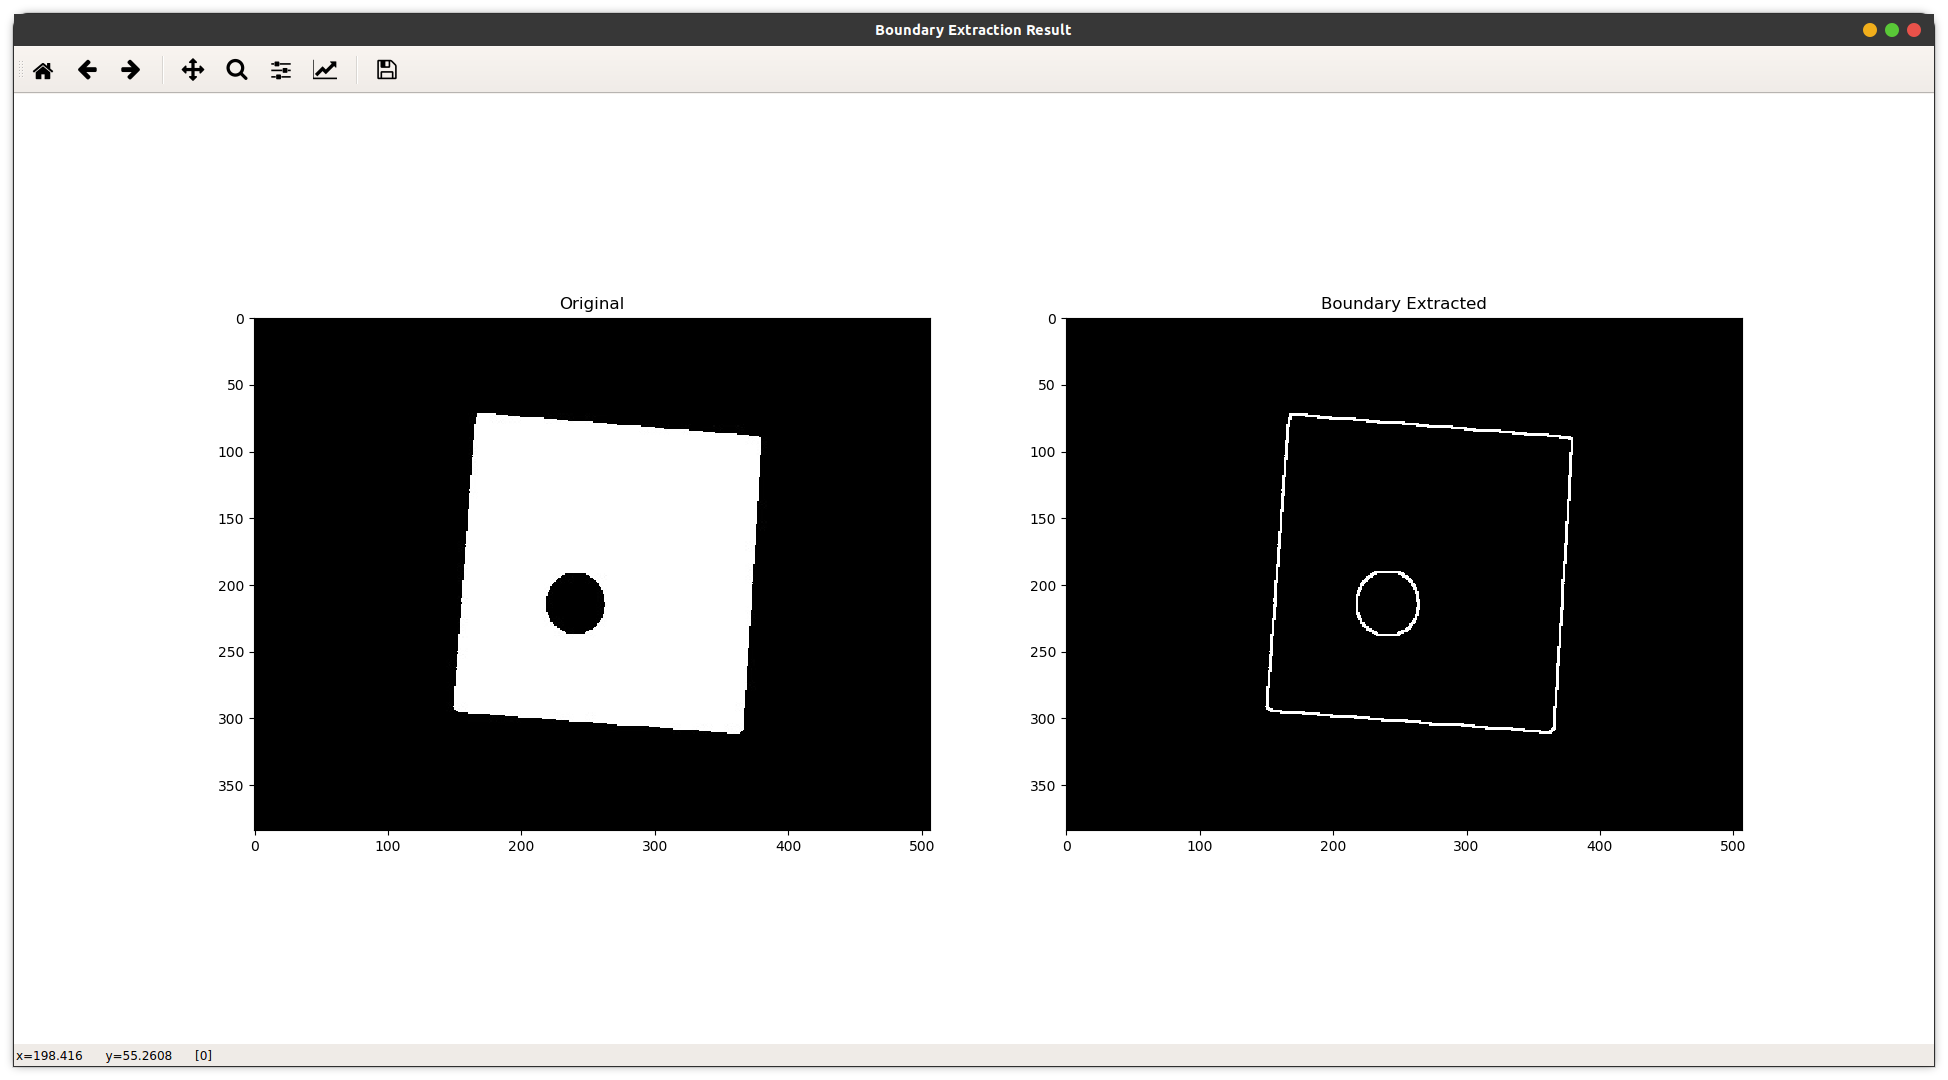
Task: Select the Back navigation arrow
Action: click(x=87, y=70)
